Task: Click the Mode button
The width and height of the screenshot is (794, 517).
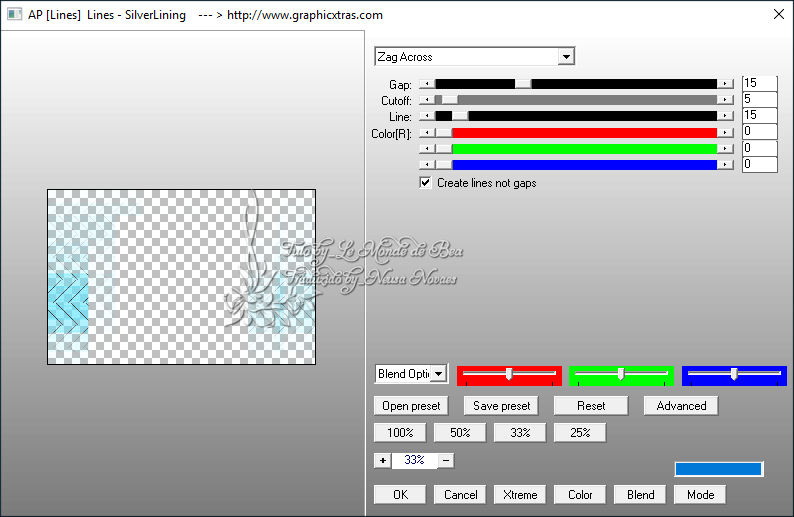Action: (700, 495)
